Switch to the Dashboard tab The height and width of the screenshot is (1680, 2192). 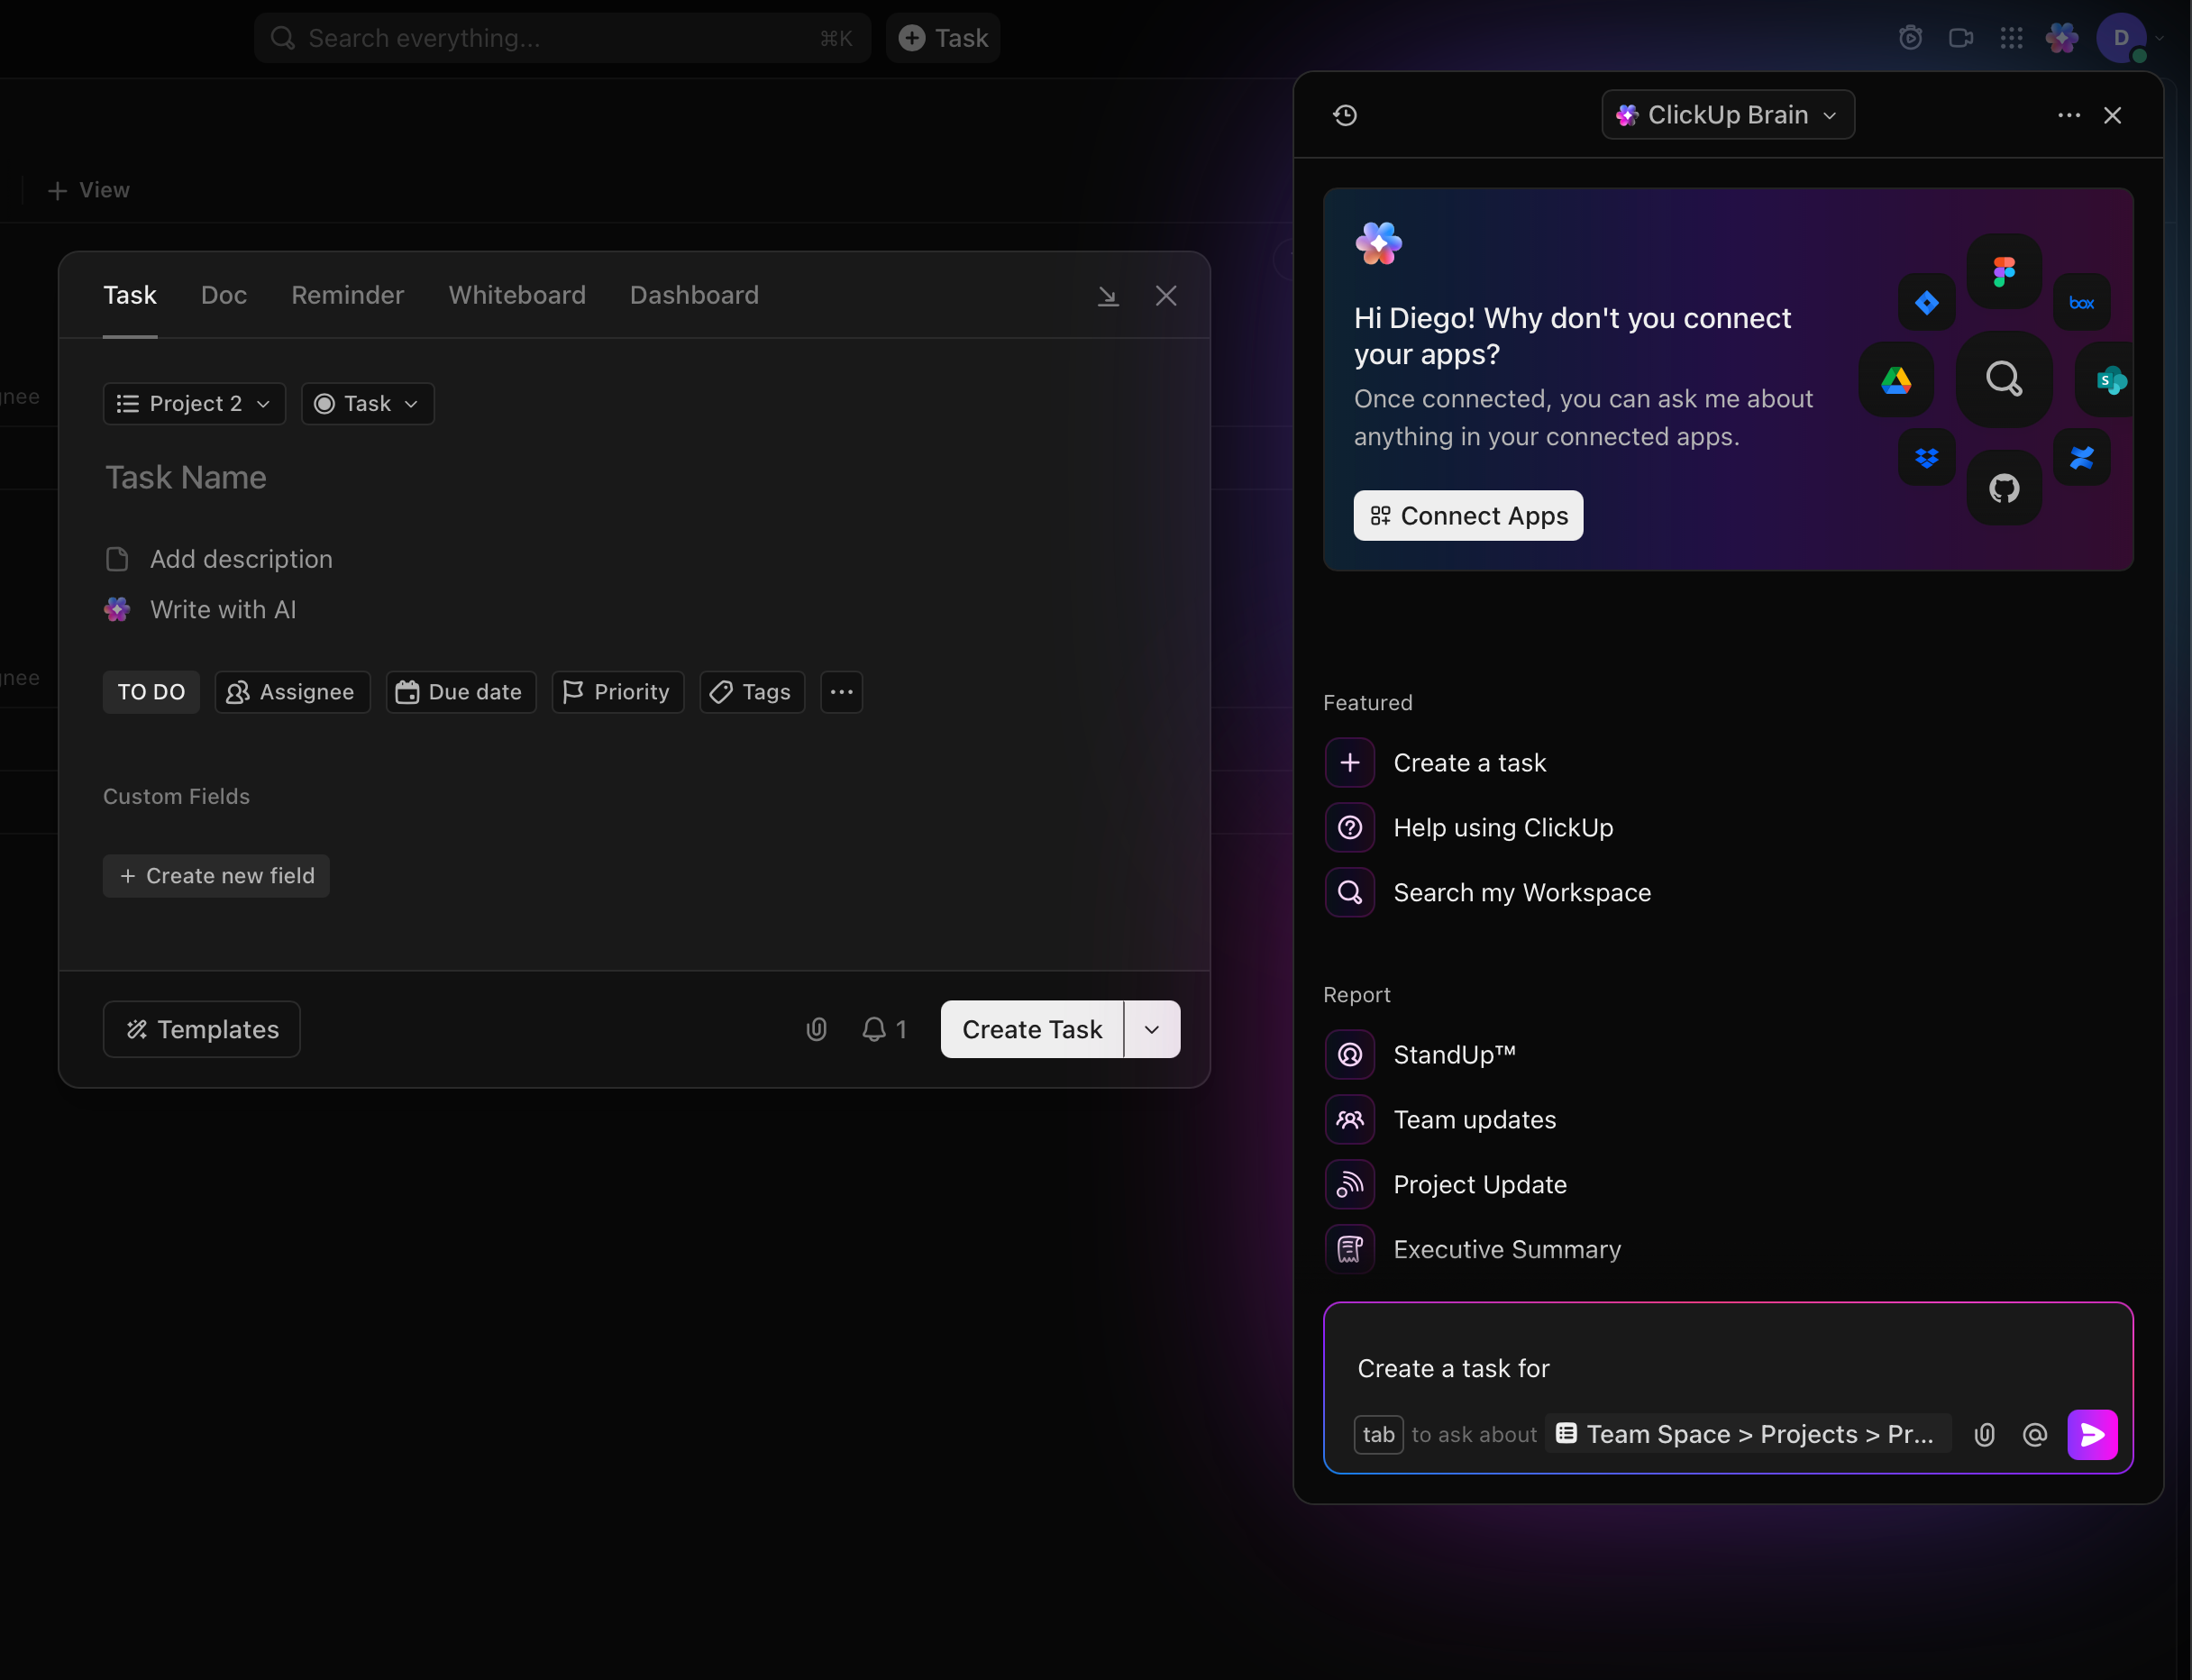(x=694, y=295)
